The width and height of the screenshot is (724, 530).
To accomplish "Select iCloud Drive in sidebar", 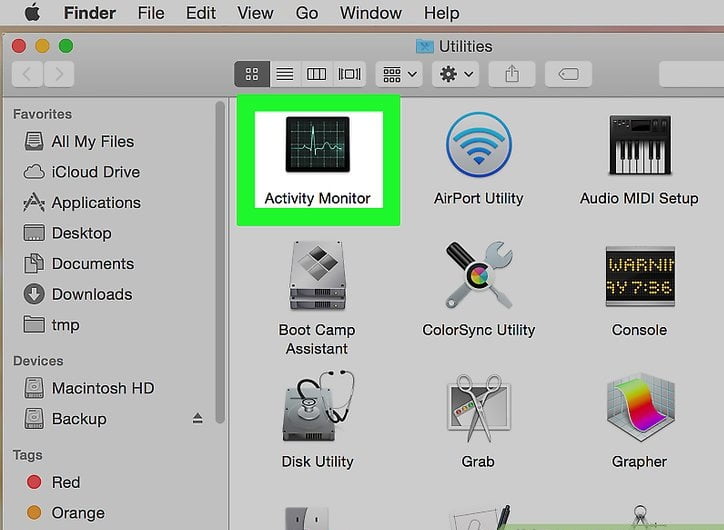I will coord(82,172).
